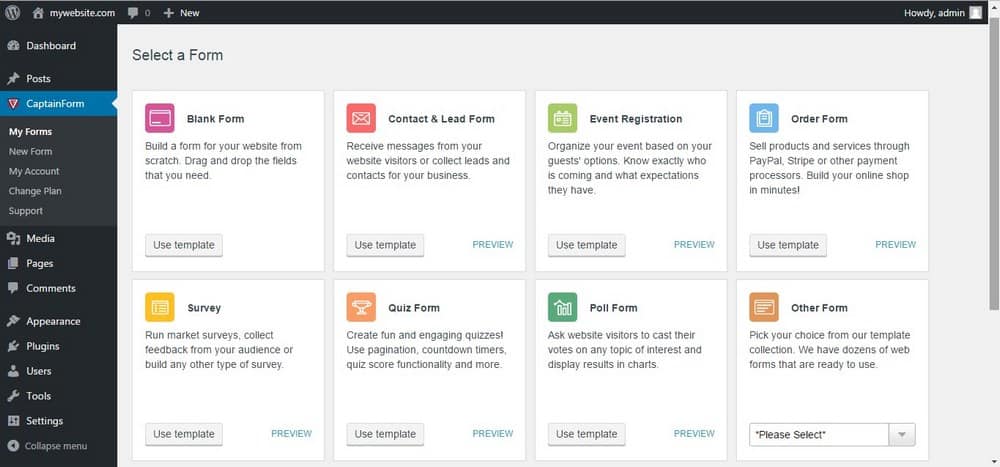
Task: Click the Plugins plug icon
Action: coord(13,346)
